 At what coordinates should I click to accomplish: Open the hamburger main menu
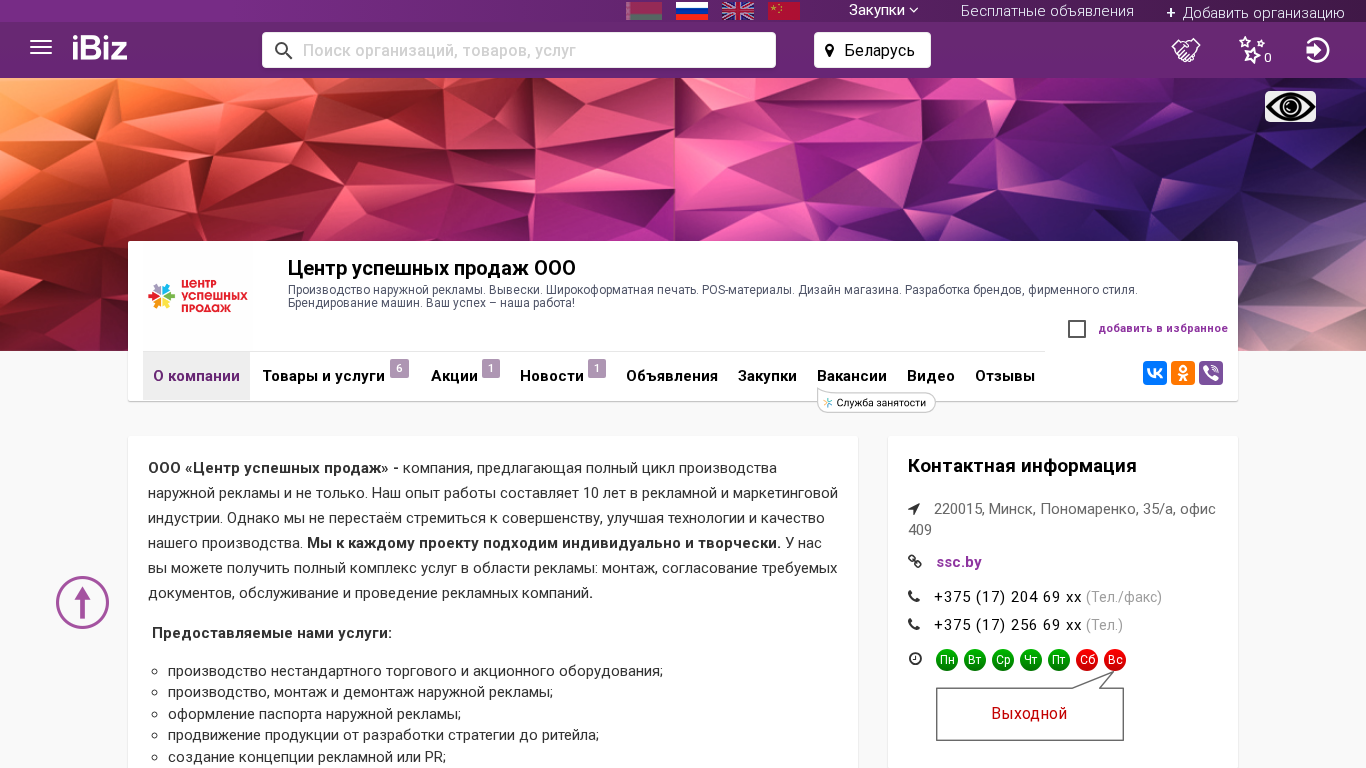click(x=41, y=47)
